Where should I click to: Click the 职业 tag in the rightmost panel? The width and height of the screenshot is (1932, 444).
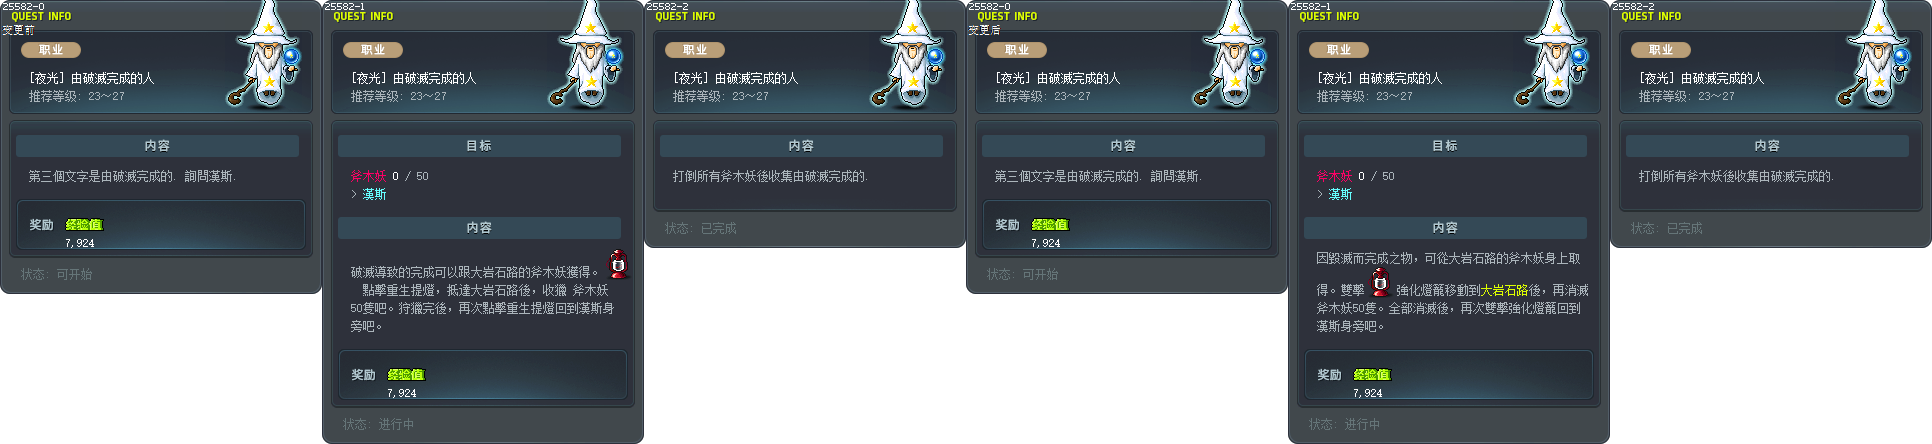(1661, 50)
